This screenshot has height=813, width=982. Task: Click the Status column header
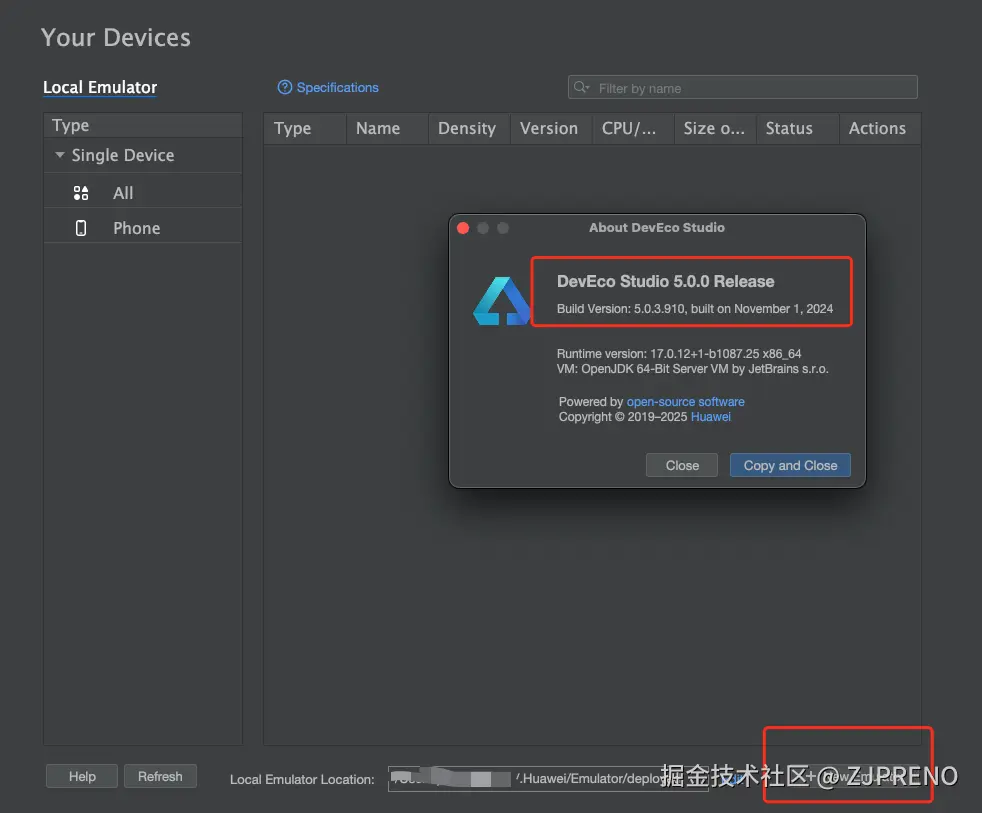point(798,128)
